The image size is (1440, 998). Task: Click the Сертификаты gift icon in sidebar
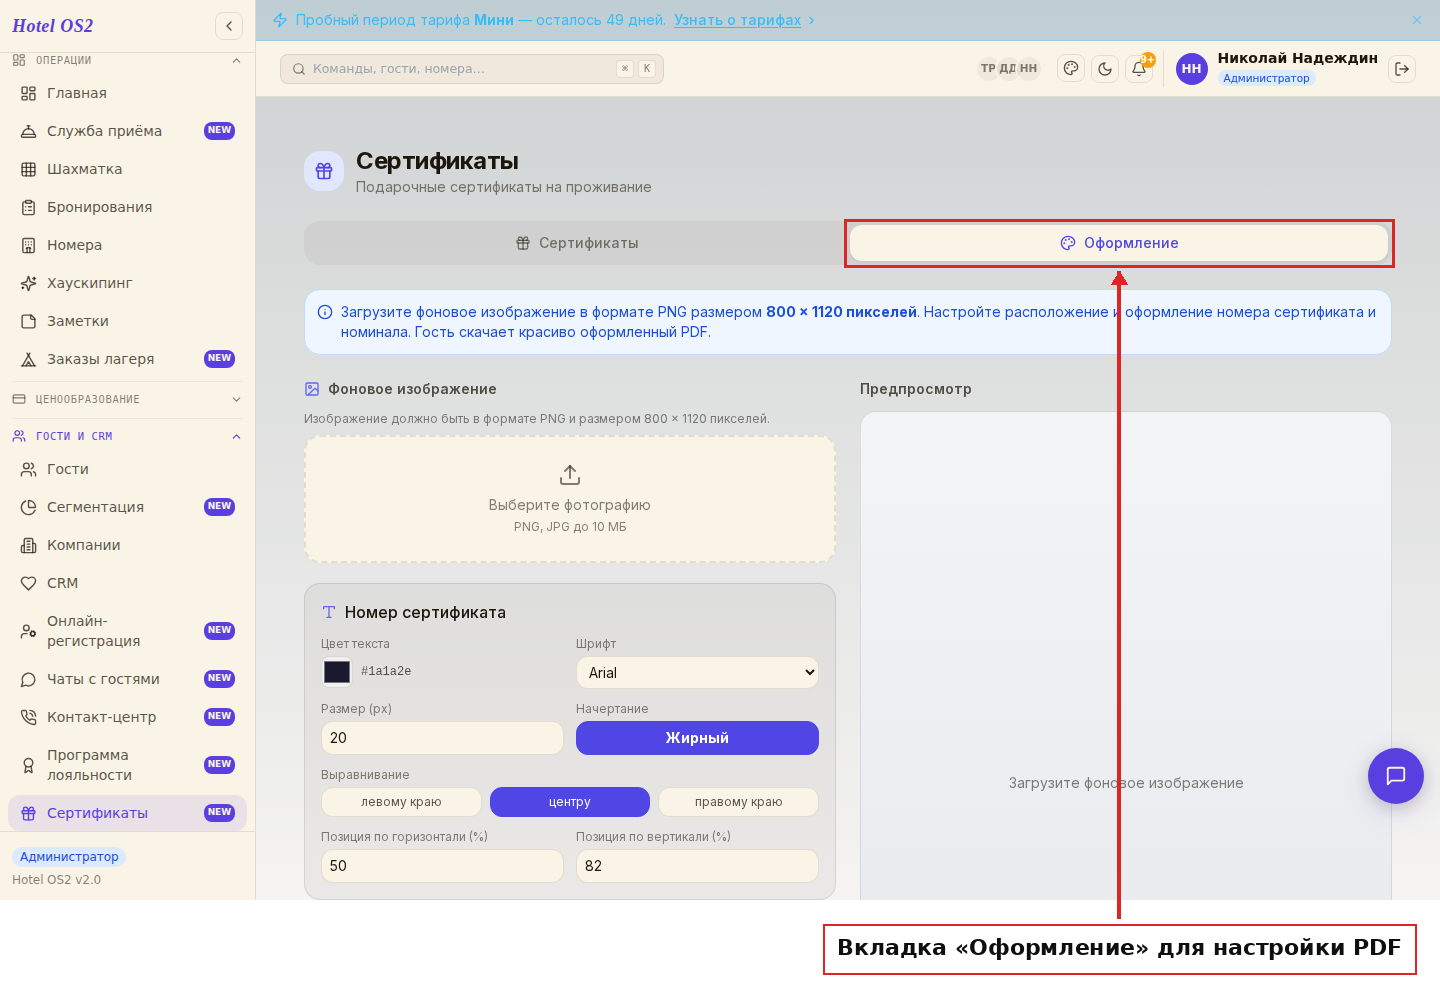click(x=29, y=813)
